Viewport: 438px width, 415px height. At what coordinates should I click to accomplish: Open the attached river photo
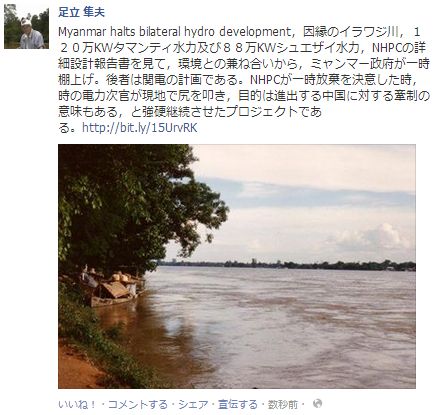tap(237, 266)
